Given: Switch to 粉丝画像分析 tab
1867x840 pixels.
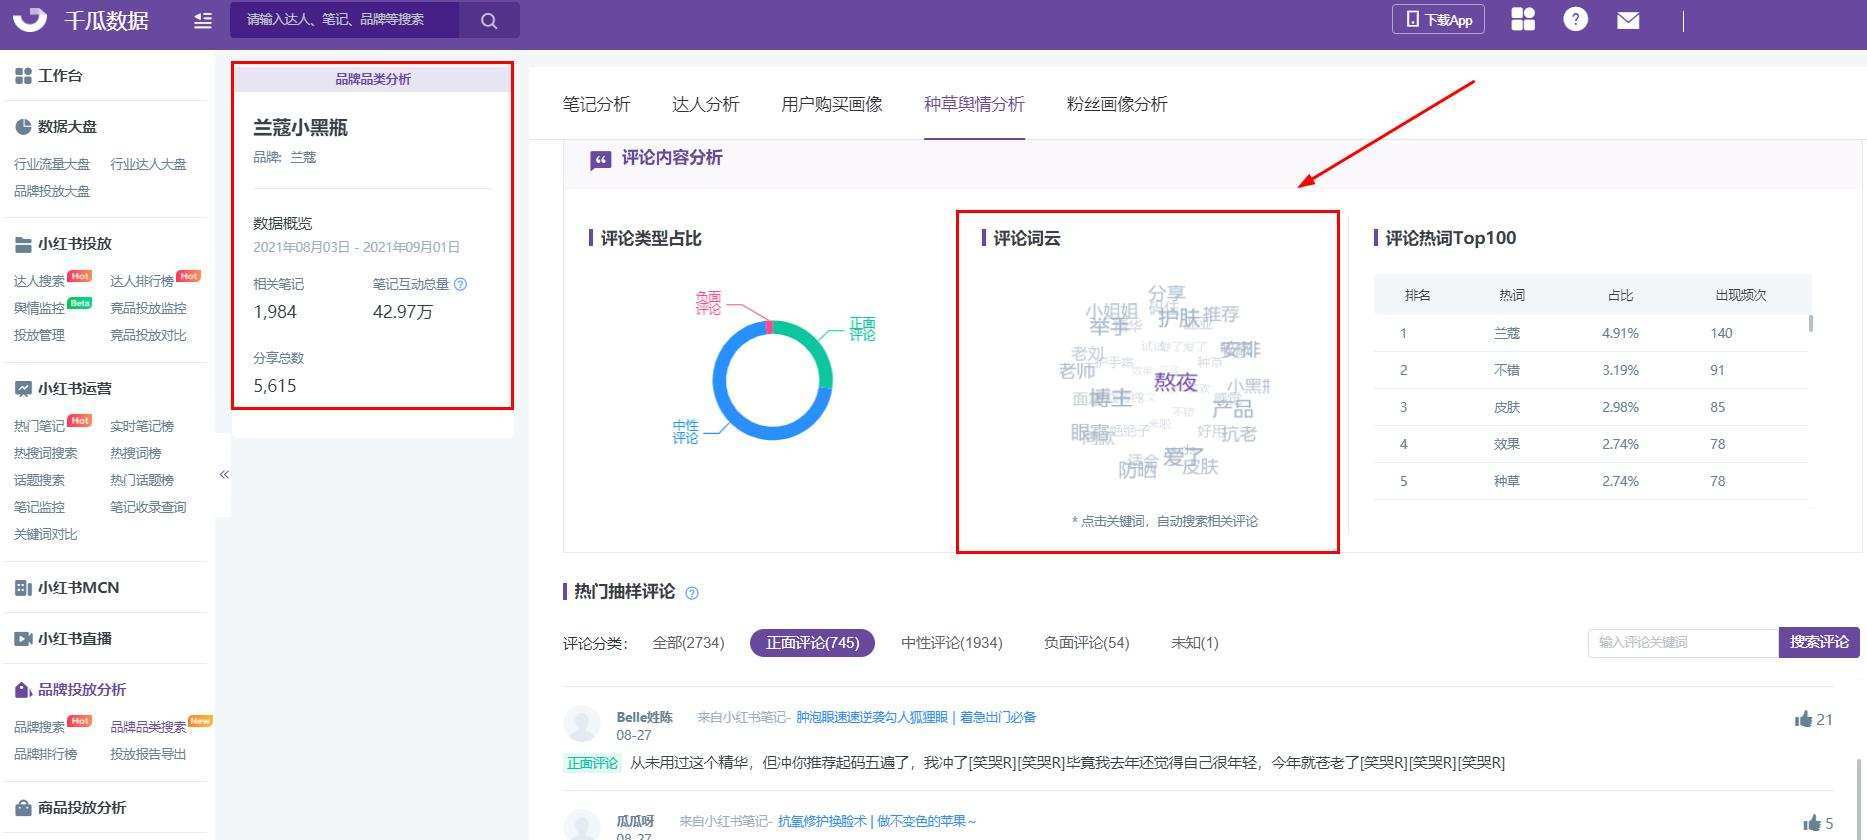Looking at the screenshot, I should click(x=1117, y=104).
